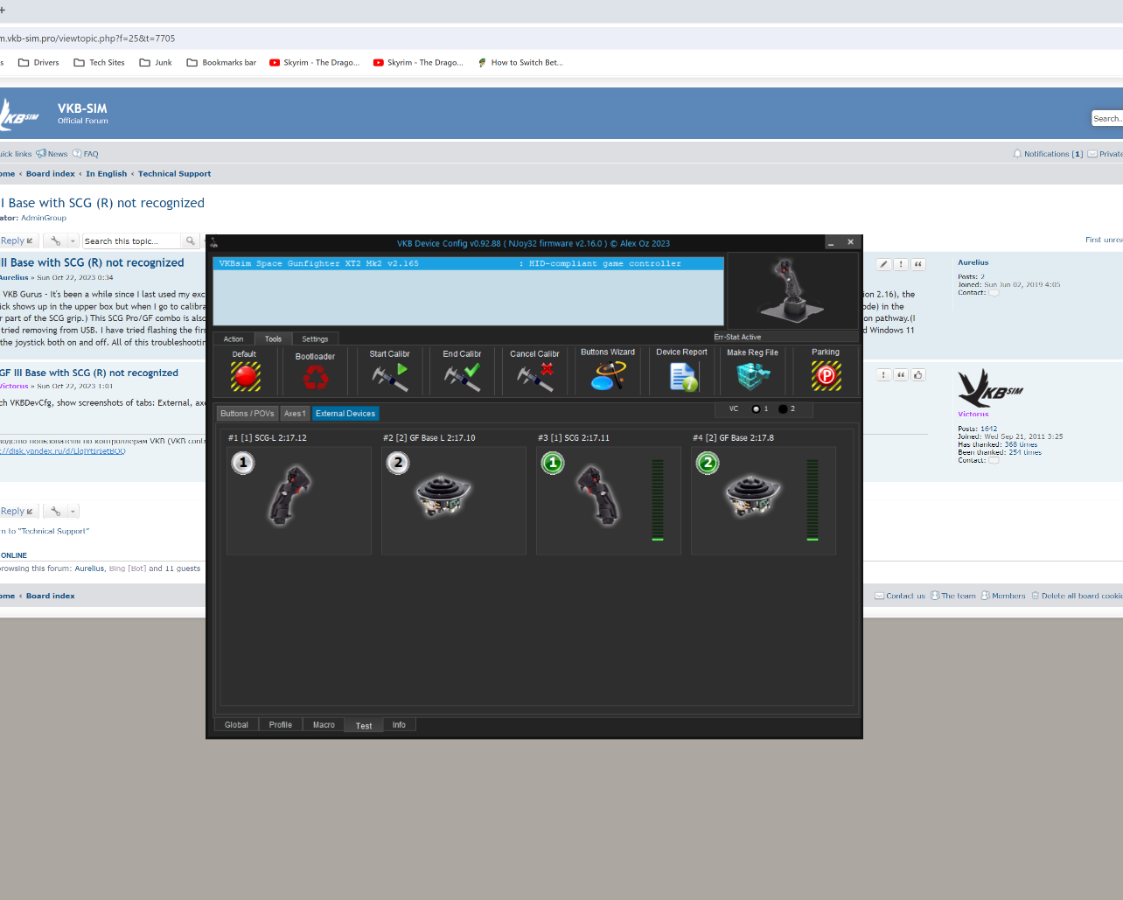The image size is (1123, 900).
Task: Select device #4 GF Base image
Action: coord(753,495)
